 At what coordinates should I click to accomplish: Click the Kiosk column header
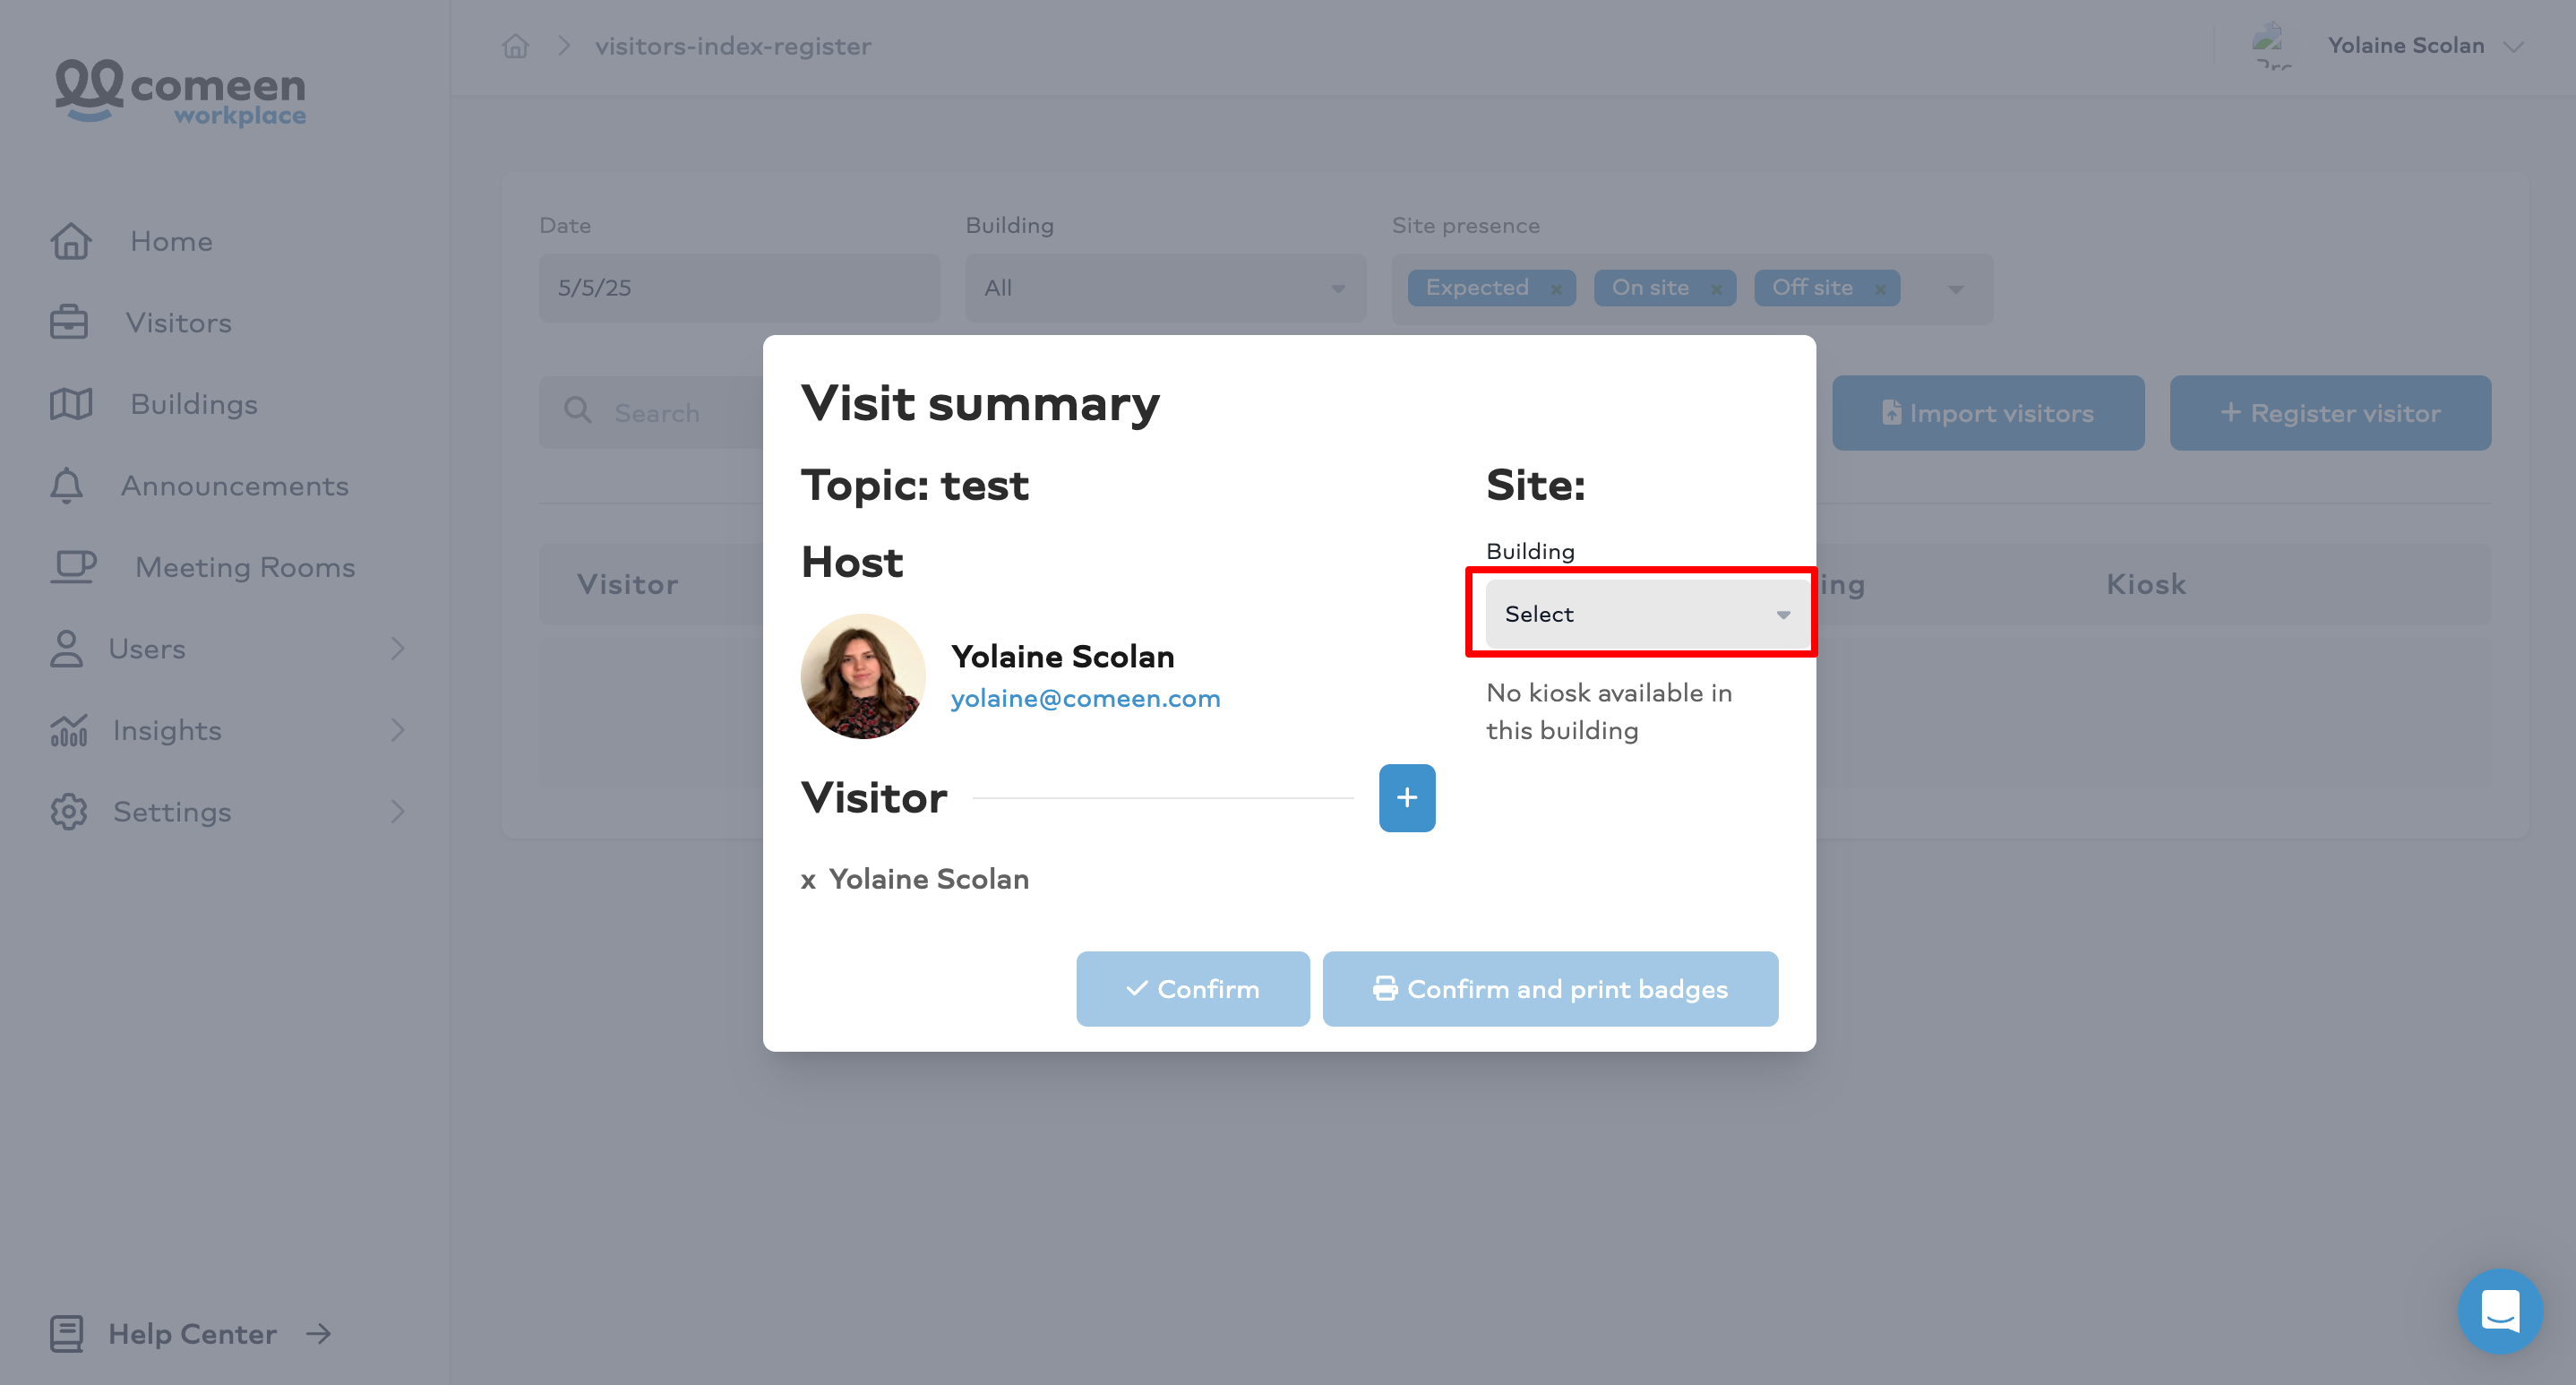(x=2146, y=584)
